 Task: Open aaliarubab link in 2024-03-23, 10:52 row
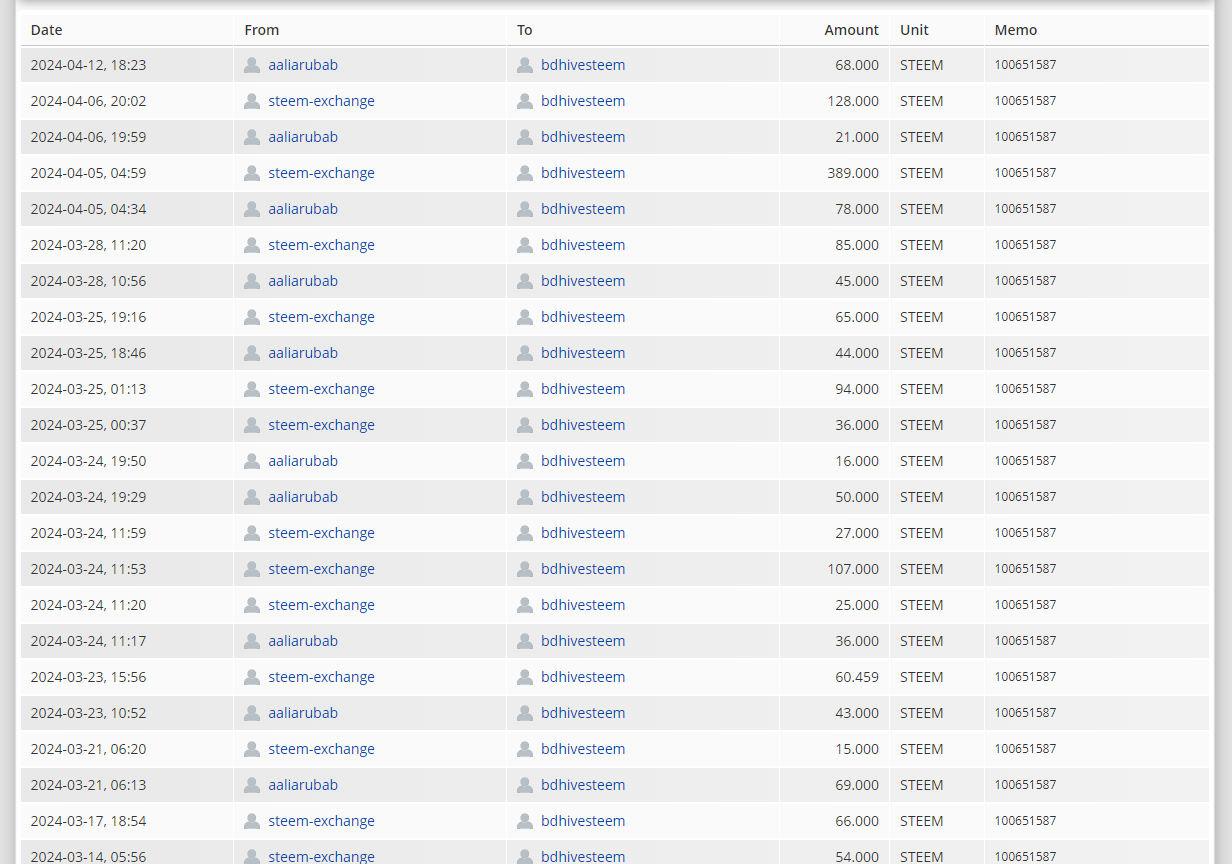click(303, 713)
